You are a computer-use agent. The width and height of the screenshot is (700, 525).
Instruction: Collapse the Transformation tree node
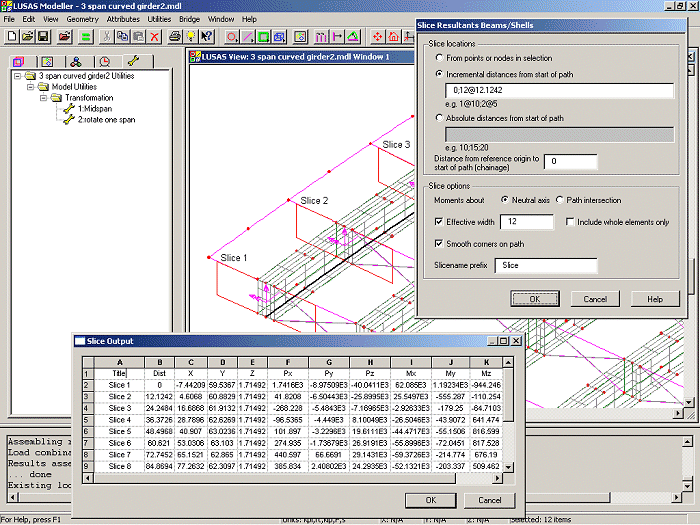point(44,98)
